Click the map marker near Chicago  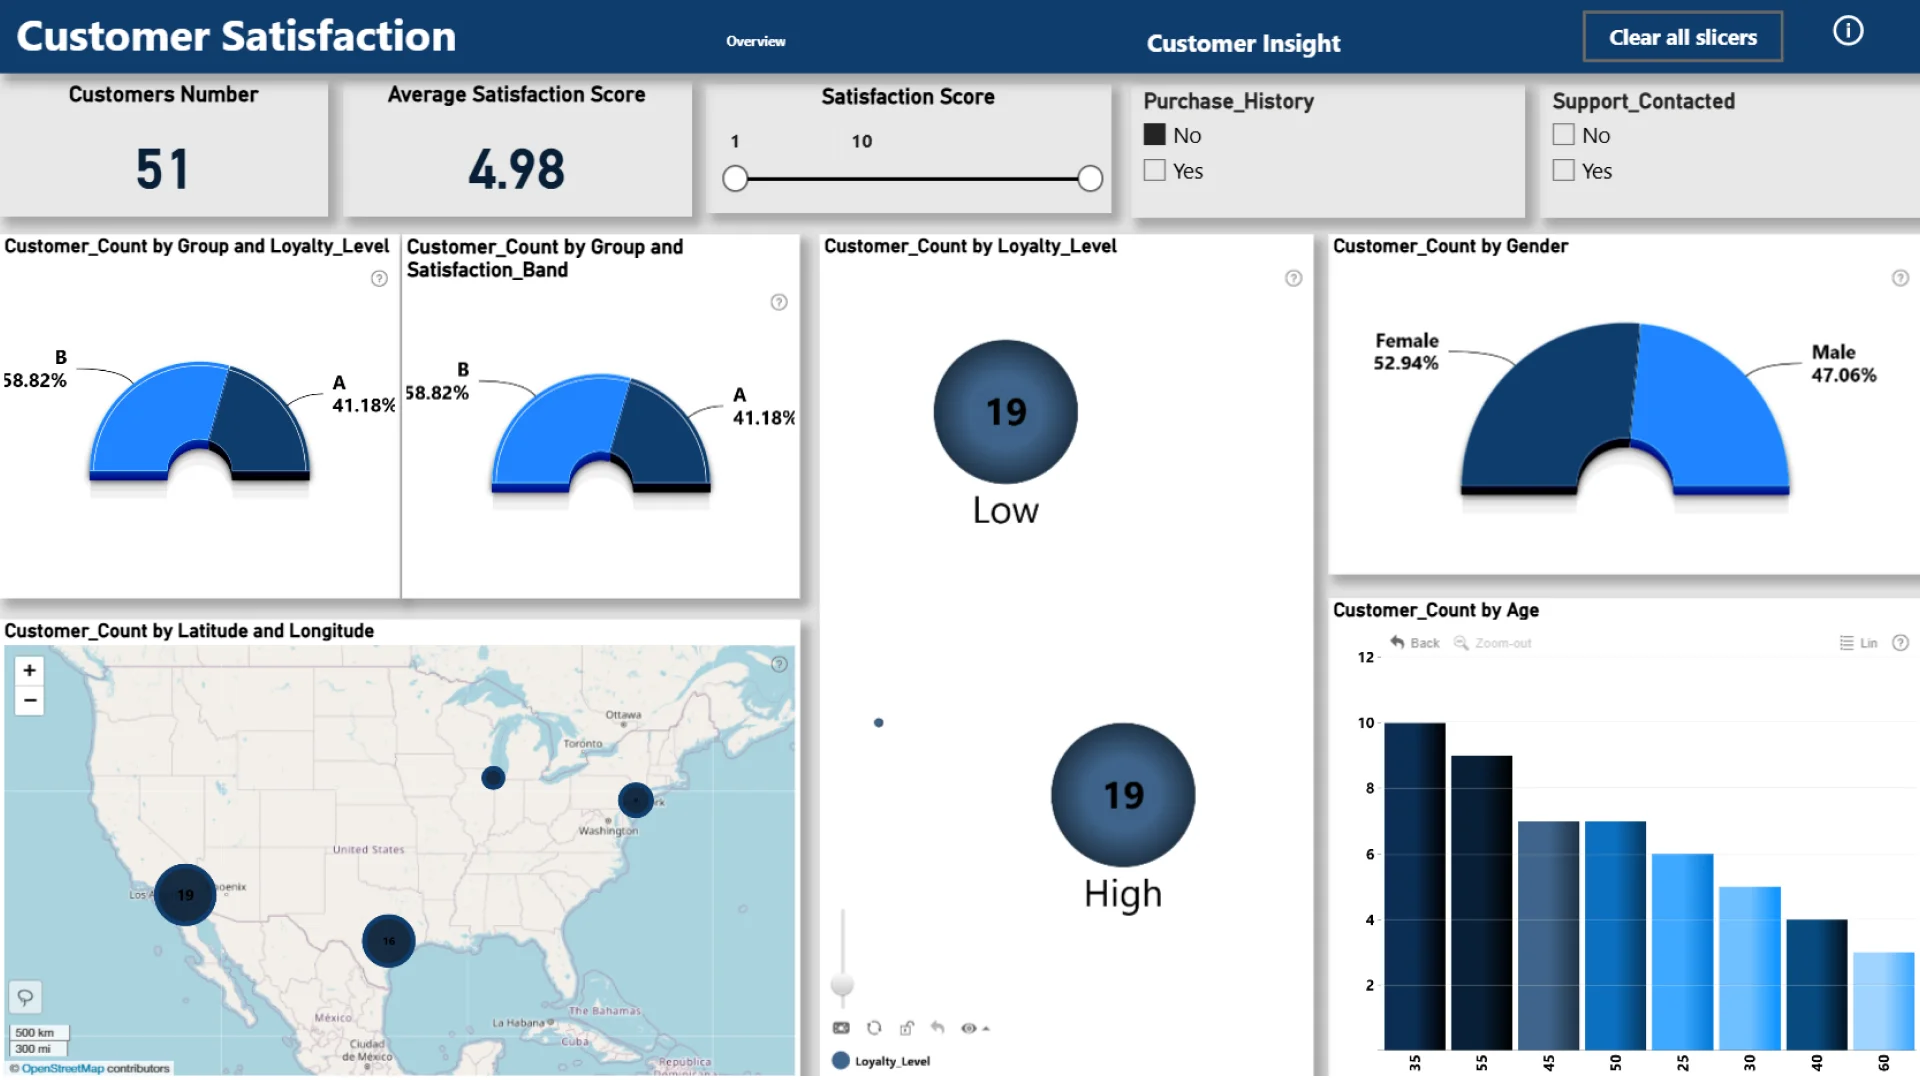pos(493,777)
